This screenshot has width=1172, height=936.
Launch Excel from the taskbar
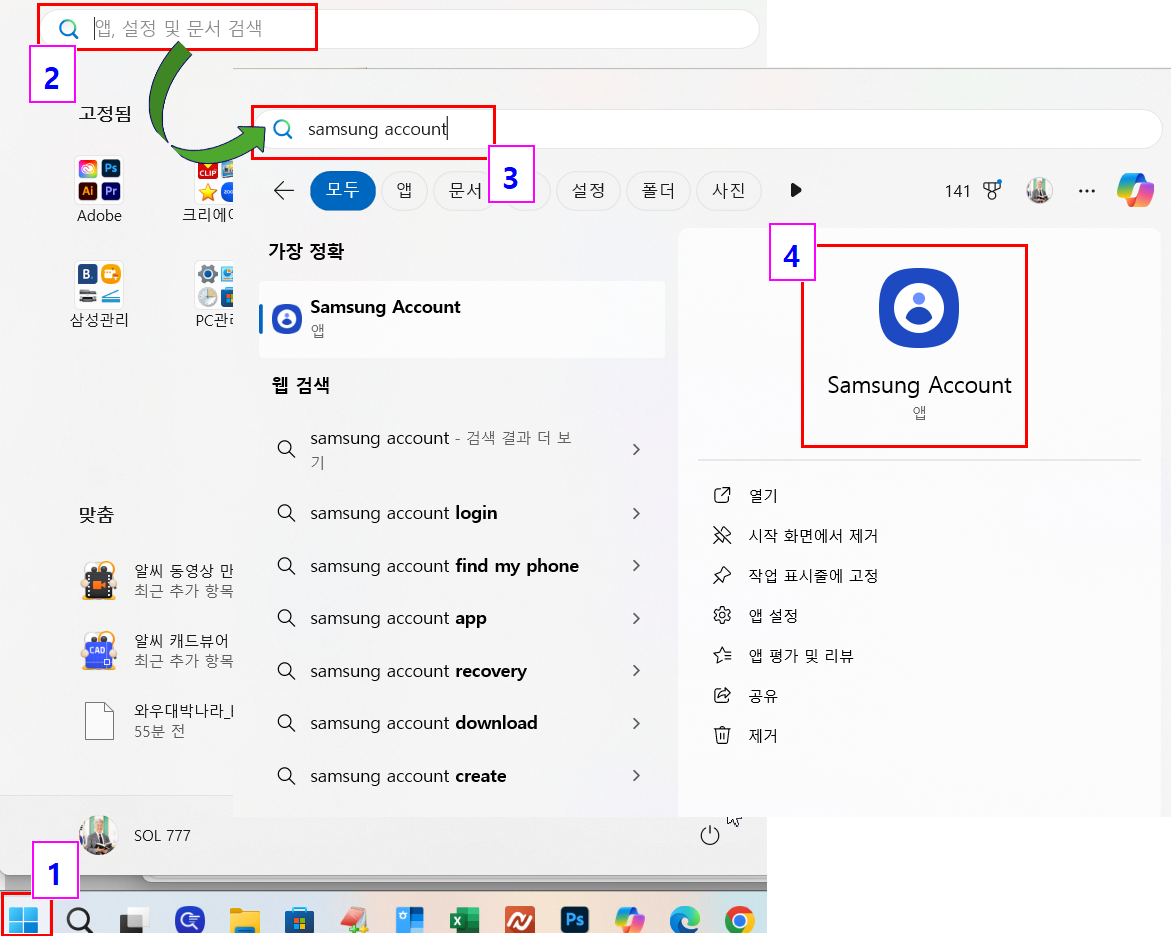click(x=464, y=920)
